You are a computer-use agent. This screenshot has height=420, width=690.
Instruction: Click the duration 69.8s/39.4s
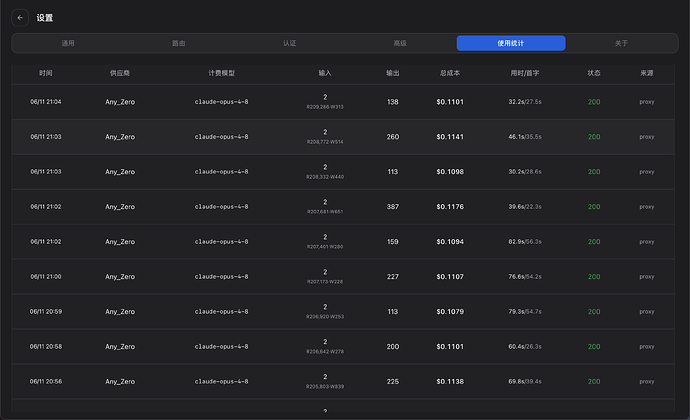point(525,381)
